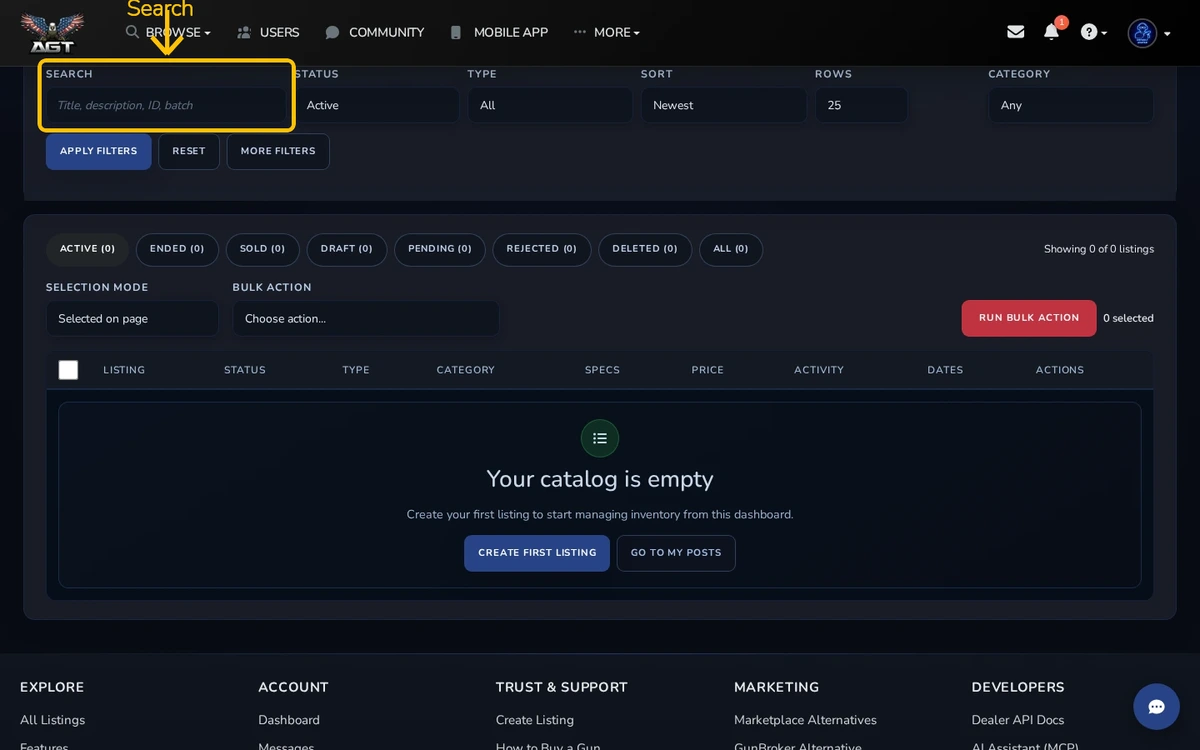This screenshot has width=1200, height=750.
Task: Open Dashboard footer link
Action: (x=289, y=720)
